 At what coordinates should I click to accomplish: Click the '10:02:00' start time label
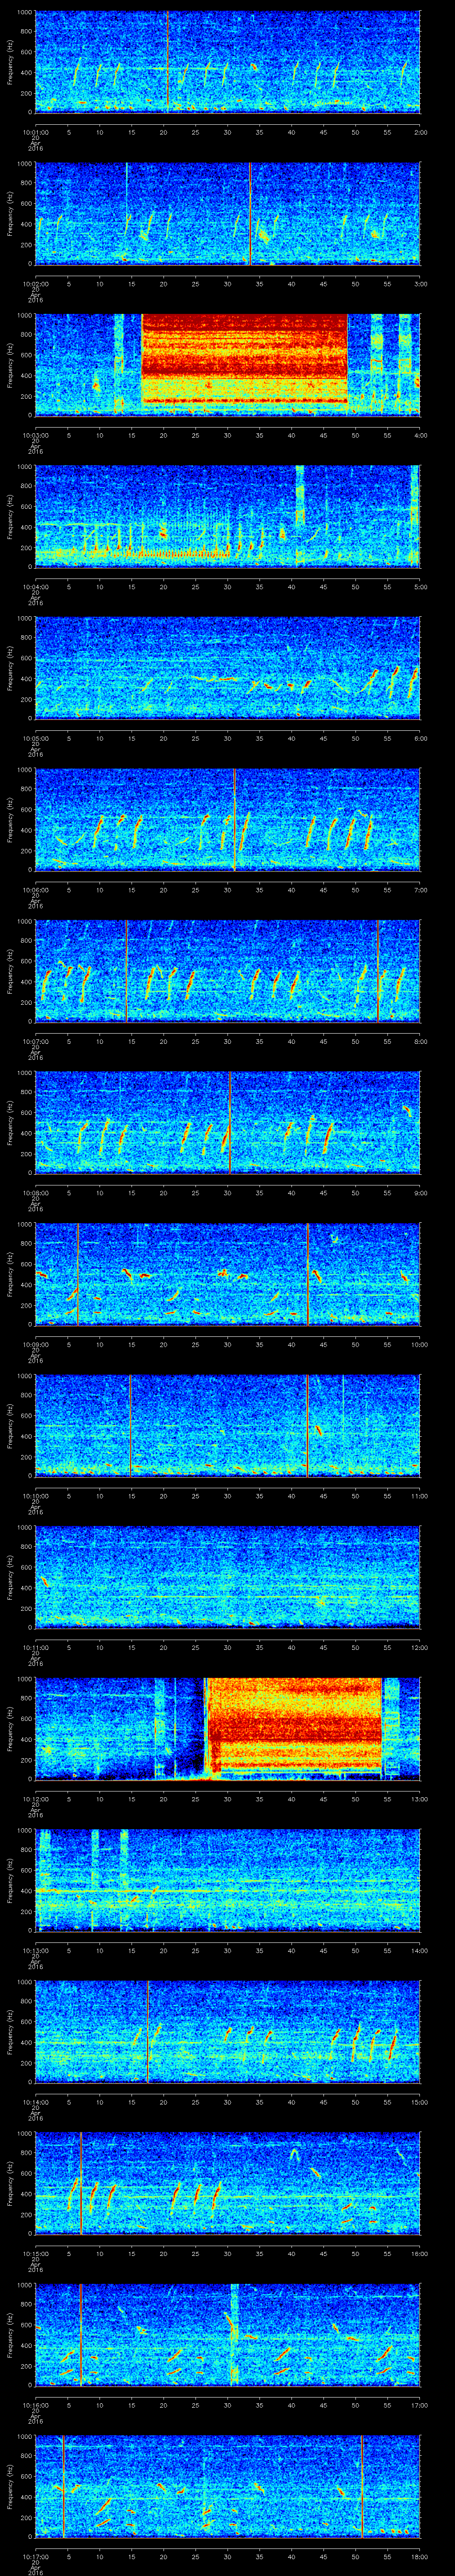coord(35,284)
